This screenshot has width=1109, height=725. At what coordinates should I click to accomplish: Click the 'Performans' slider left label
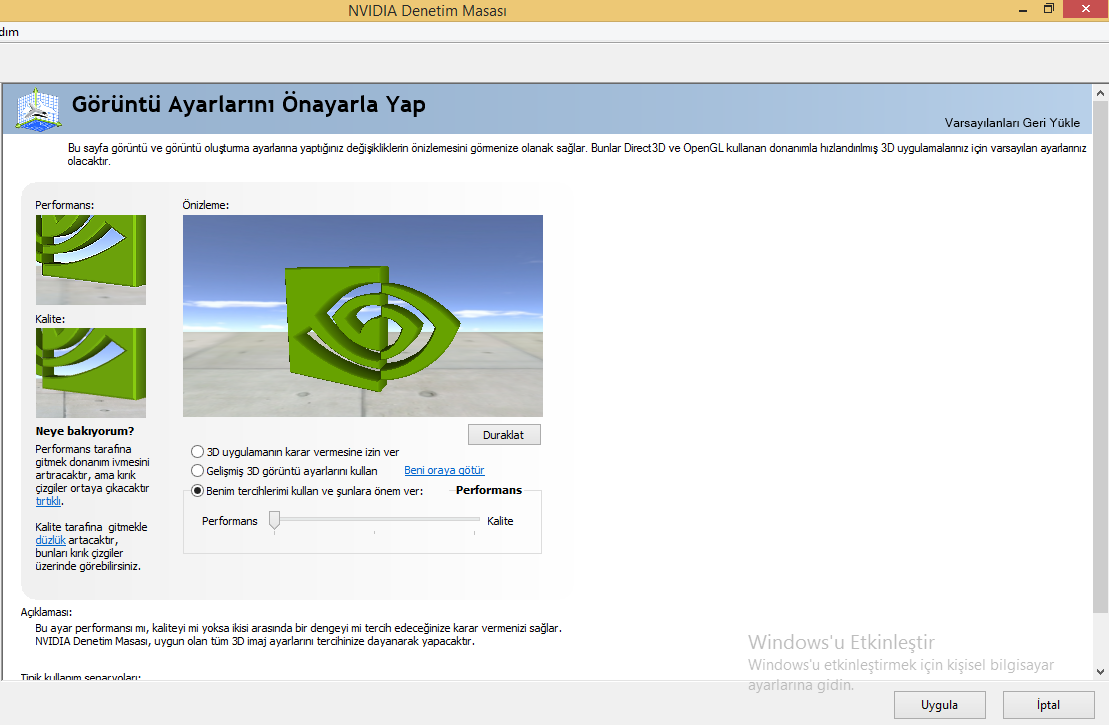(x=230, y=521)
